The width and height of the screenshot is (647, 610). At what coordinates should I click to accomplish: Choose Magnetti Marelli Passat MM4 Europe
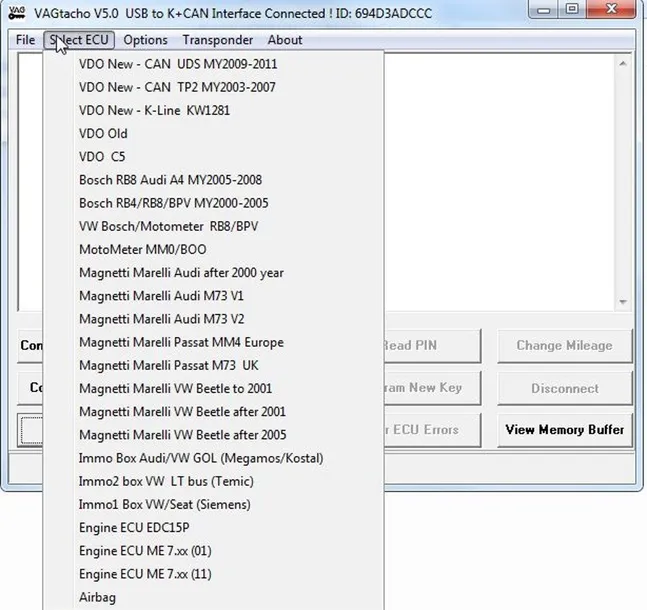pos(181,342)
